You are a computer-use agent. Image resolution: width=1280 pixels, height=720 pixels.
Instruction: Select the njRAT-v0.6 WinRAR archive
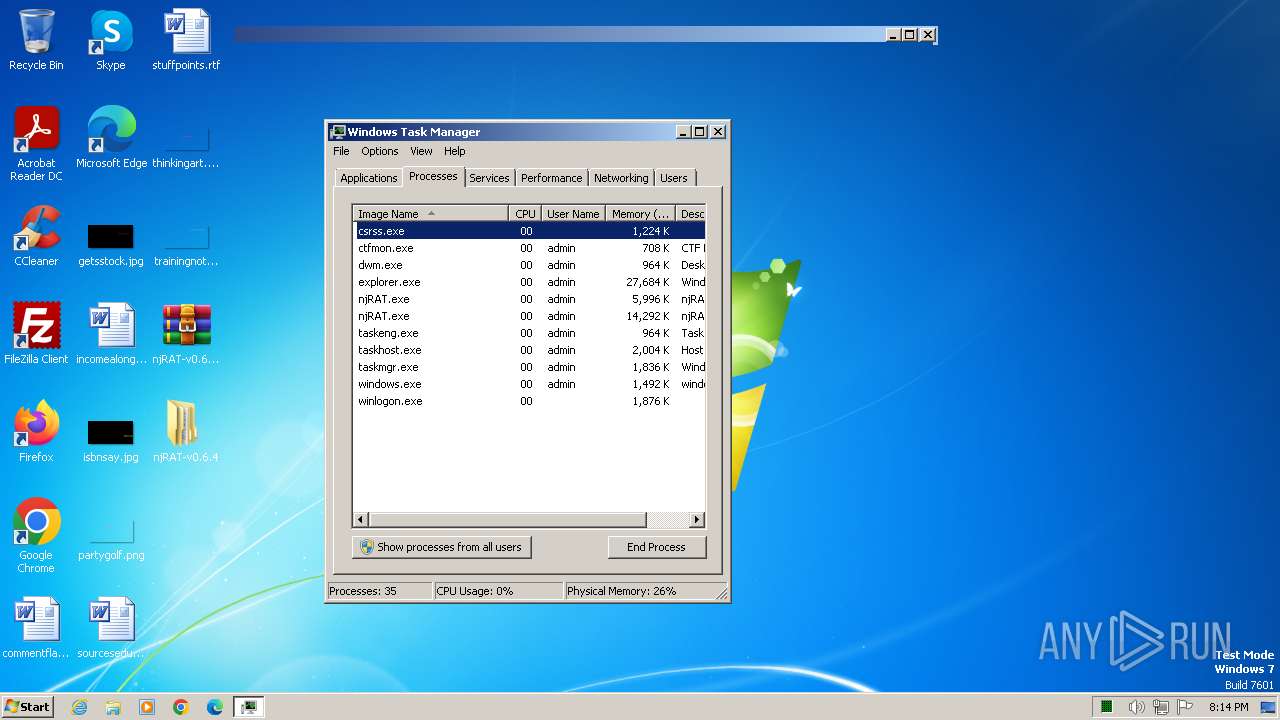(186, 334)
